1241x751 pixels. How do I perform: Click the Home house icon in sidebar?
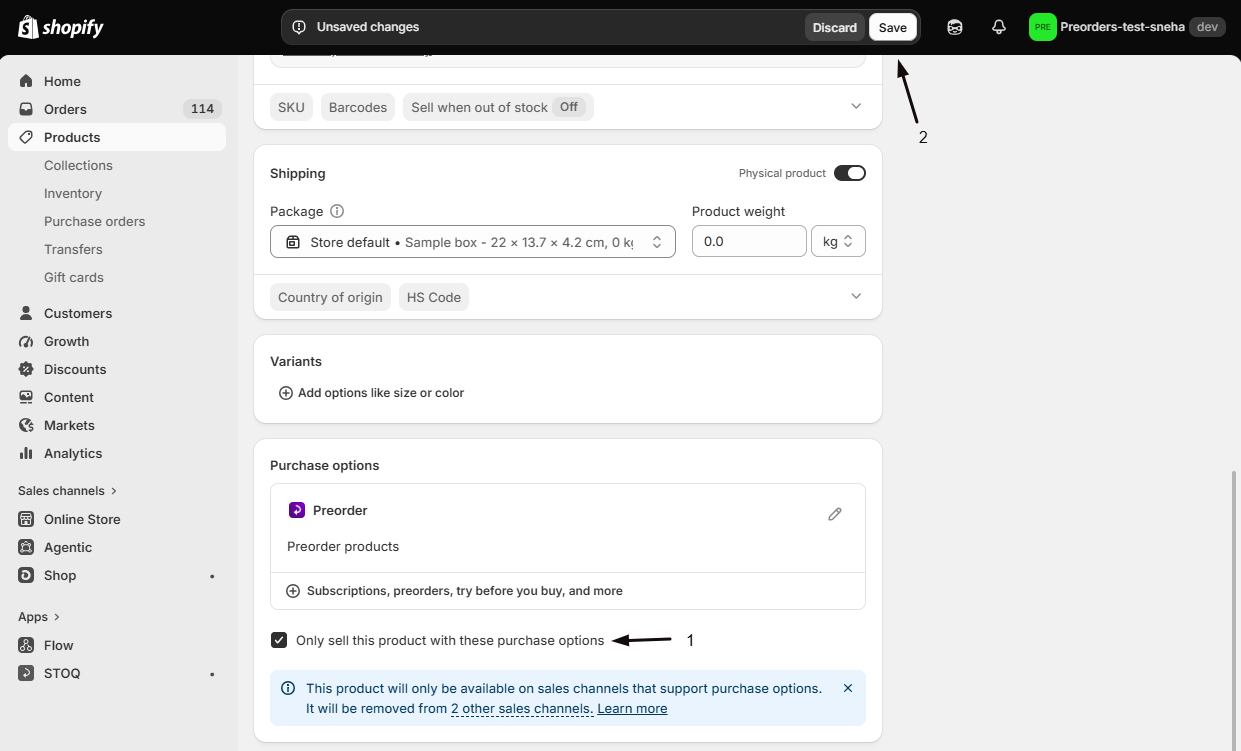(x=26, y=81)
